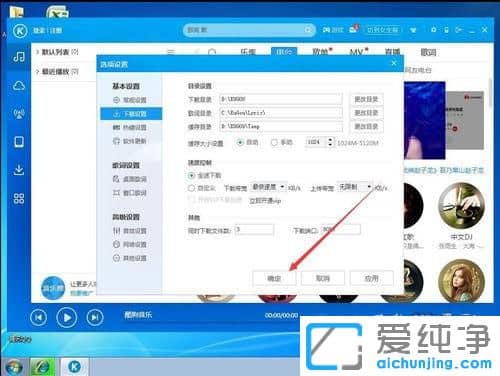
Task: Switch to the MV tab
Action: [x=356, y=52]
